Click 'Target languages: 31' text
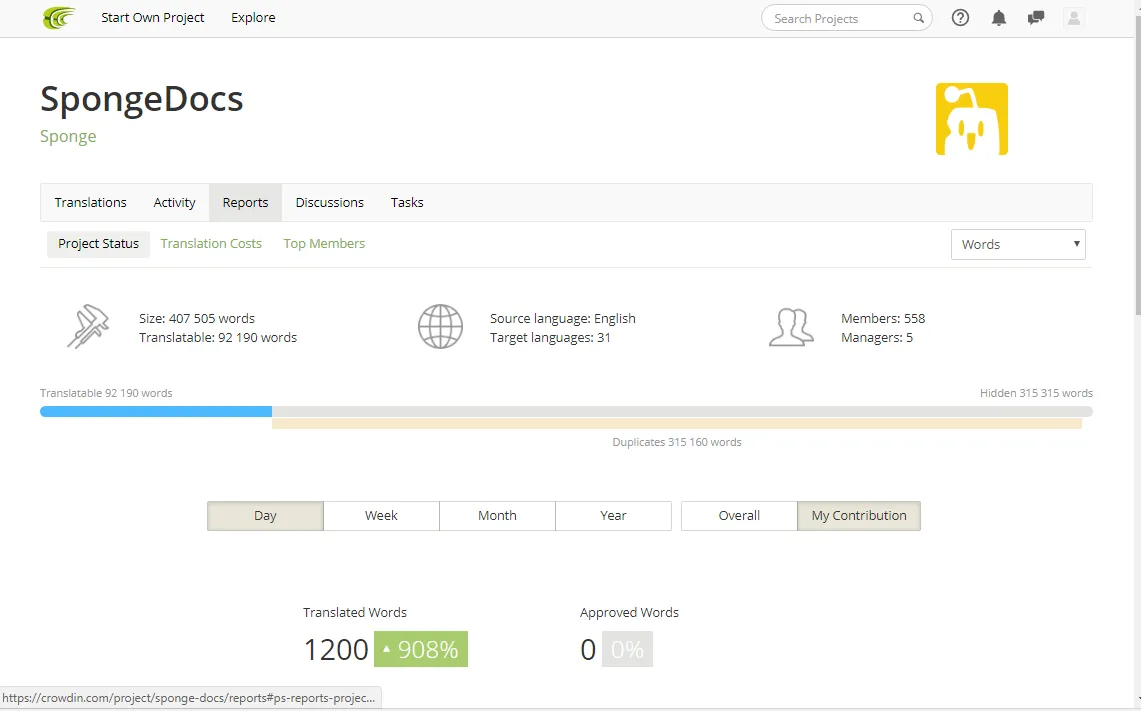This screenshot has height=711, width=1141. click(550, 338)
